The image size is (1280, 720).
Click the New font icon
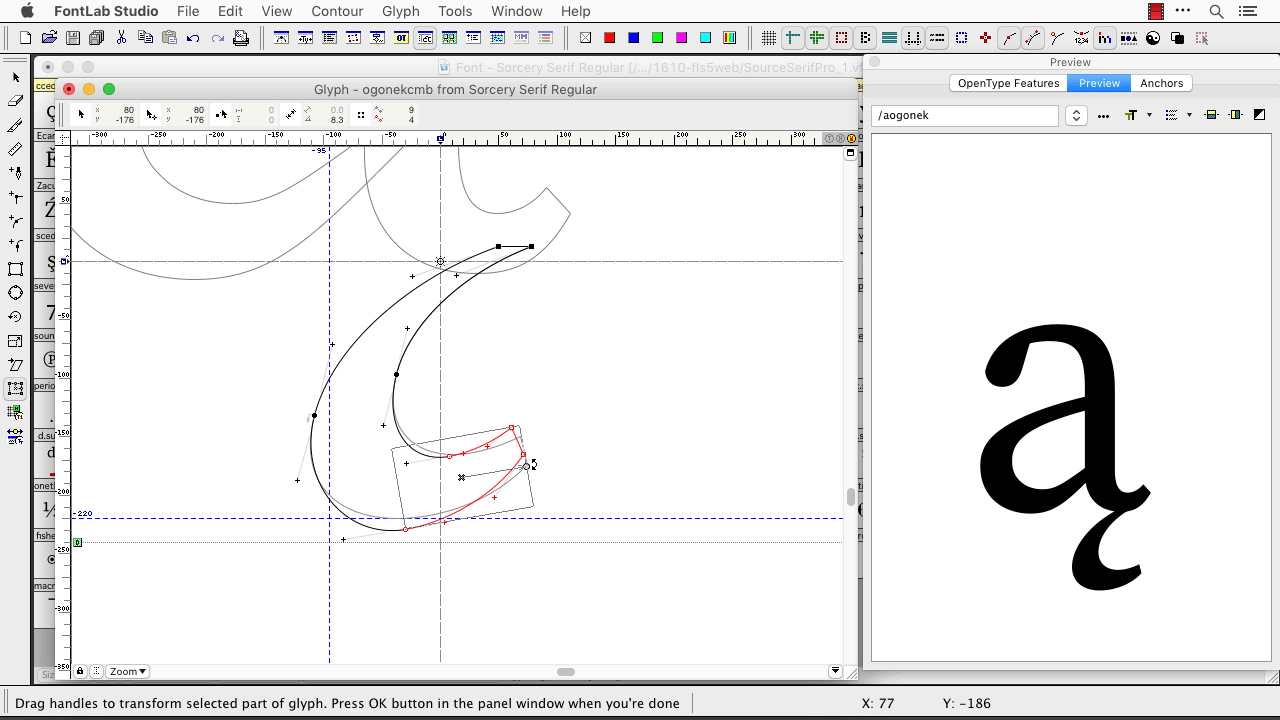point(26,38)
